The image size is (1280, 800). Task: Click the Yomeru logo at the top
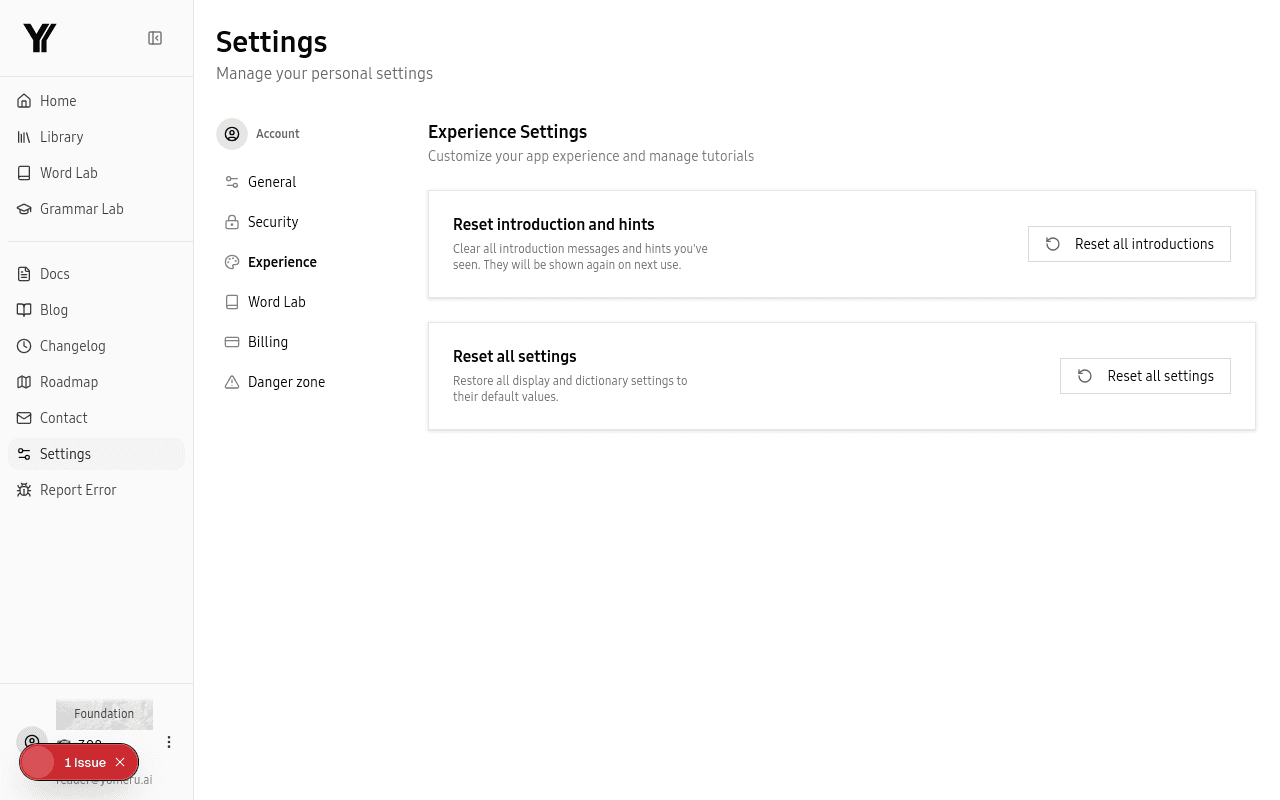(40, 38)
